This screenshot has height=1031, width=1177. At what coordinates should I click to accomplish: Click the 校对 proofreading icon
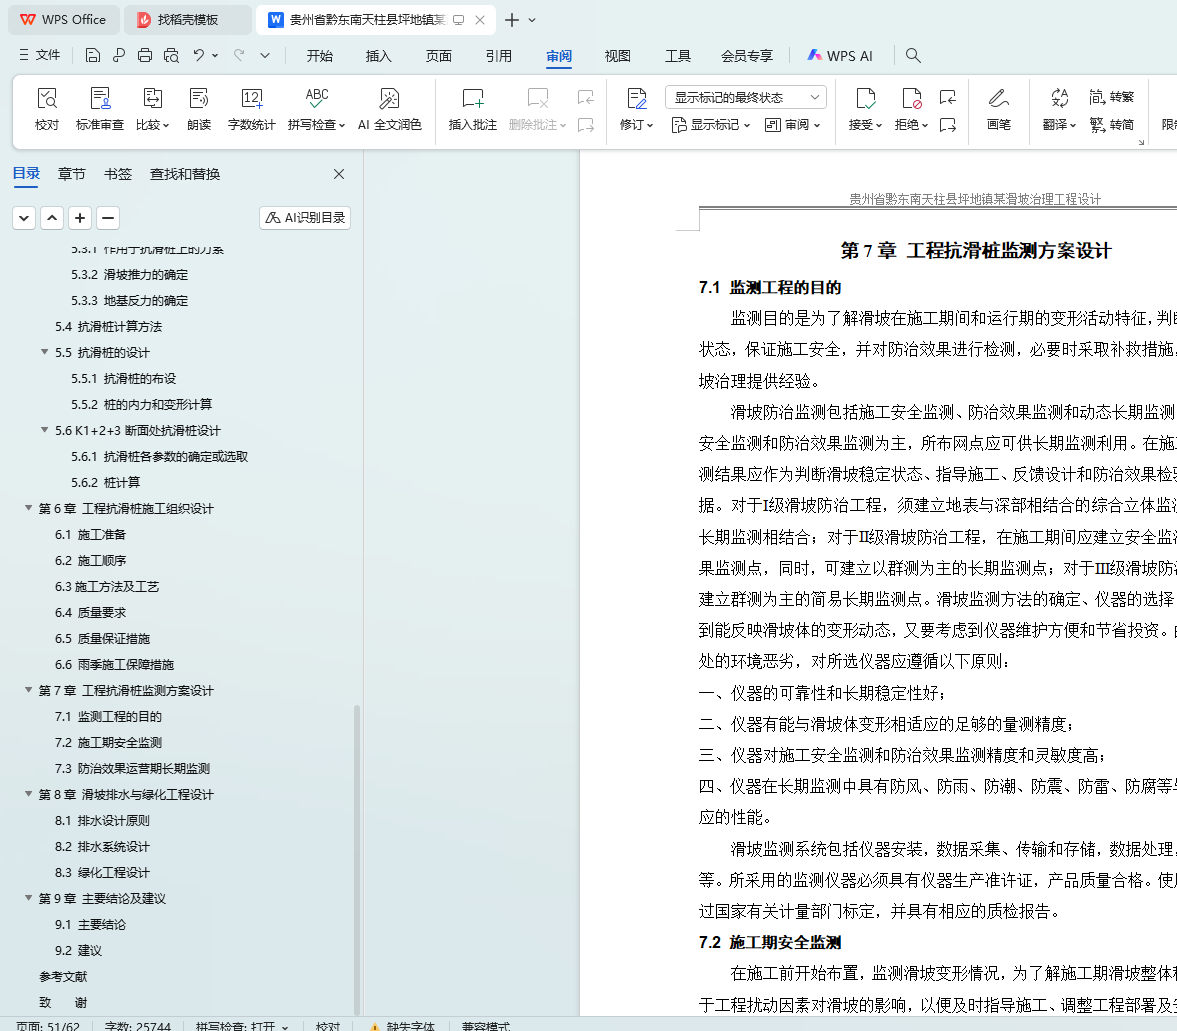tap(47, 99)
